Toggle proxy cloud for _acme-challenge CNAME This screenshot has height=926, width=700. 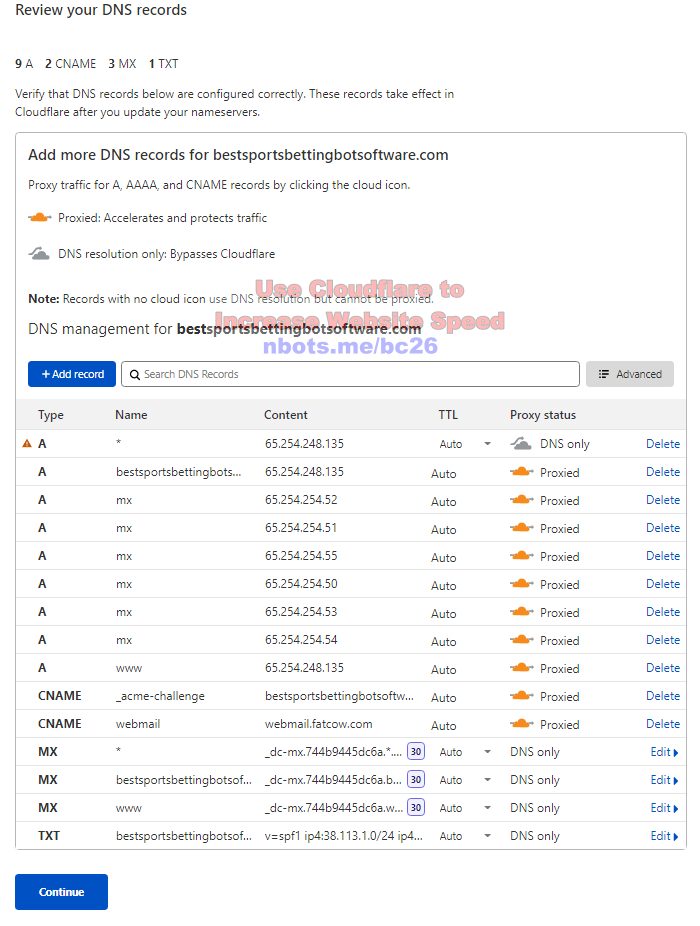point(521,696)
